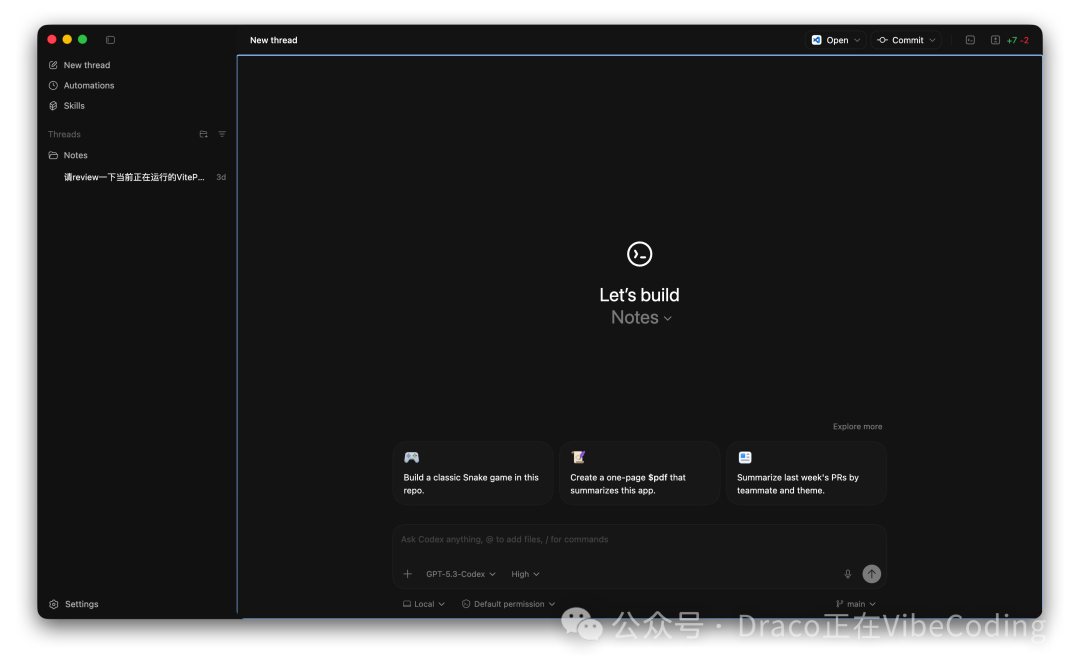Click the Explore more link
The height and width of the screenshot is (669, 1080).
[857, 426]
